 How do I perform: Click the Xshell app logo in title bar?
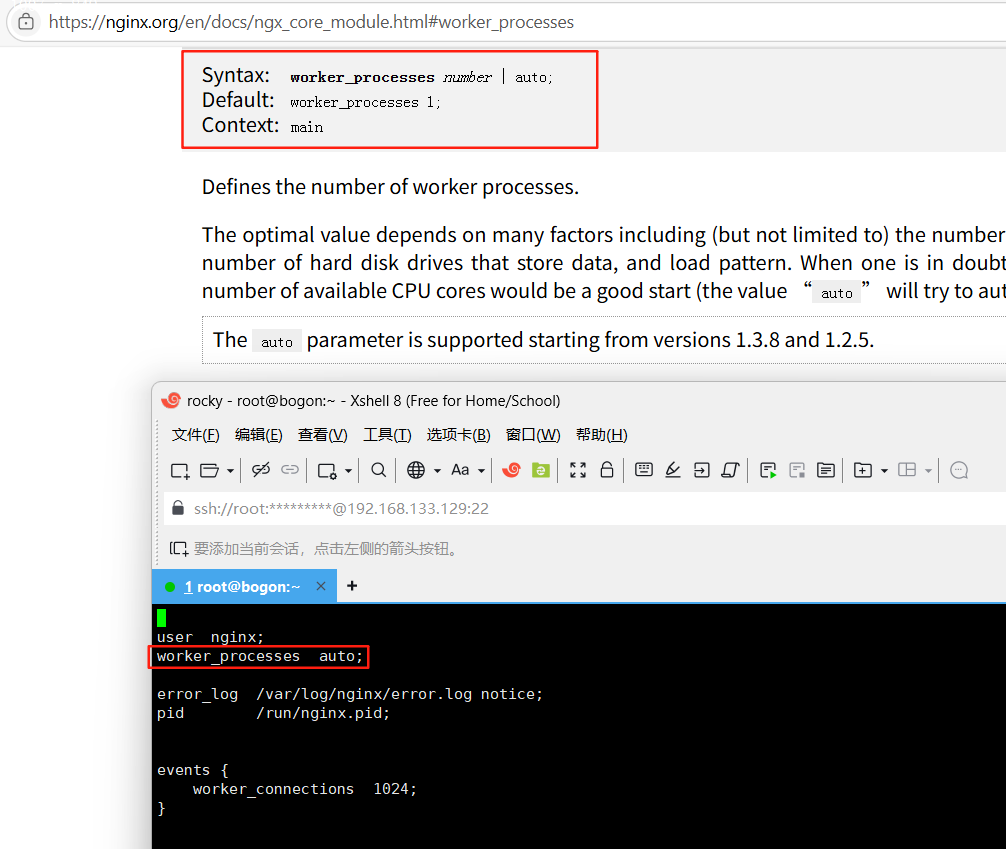tap(171, 400)
